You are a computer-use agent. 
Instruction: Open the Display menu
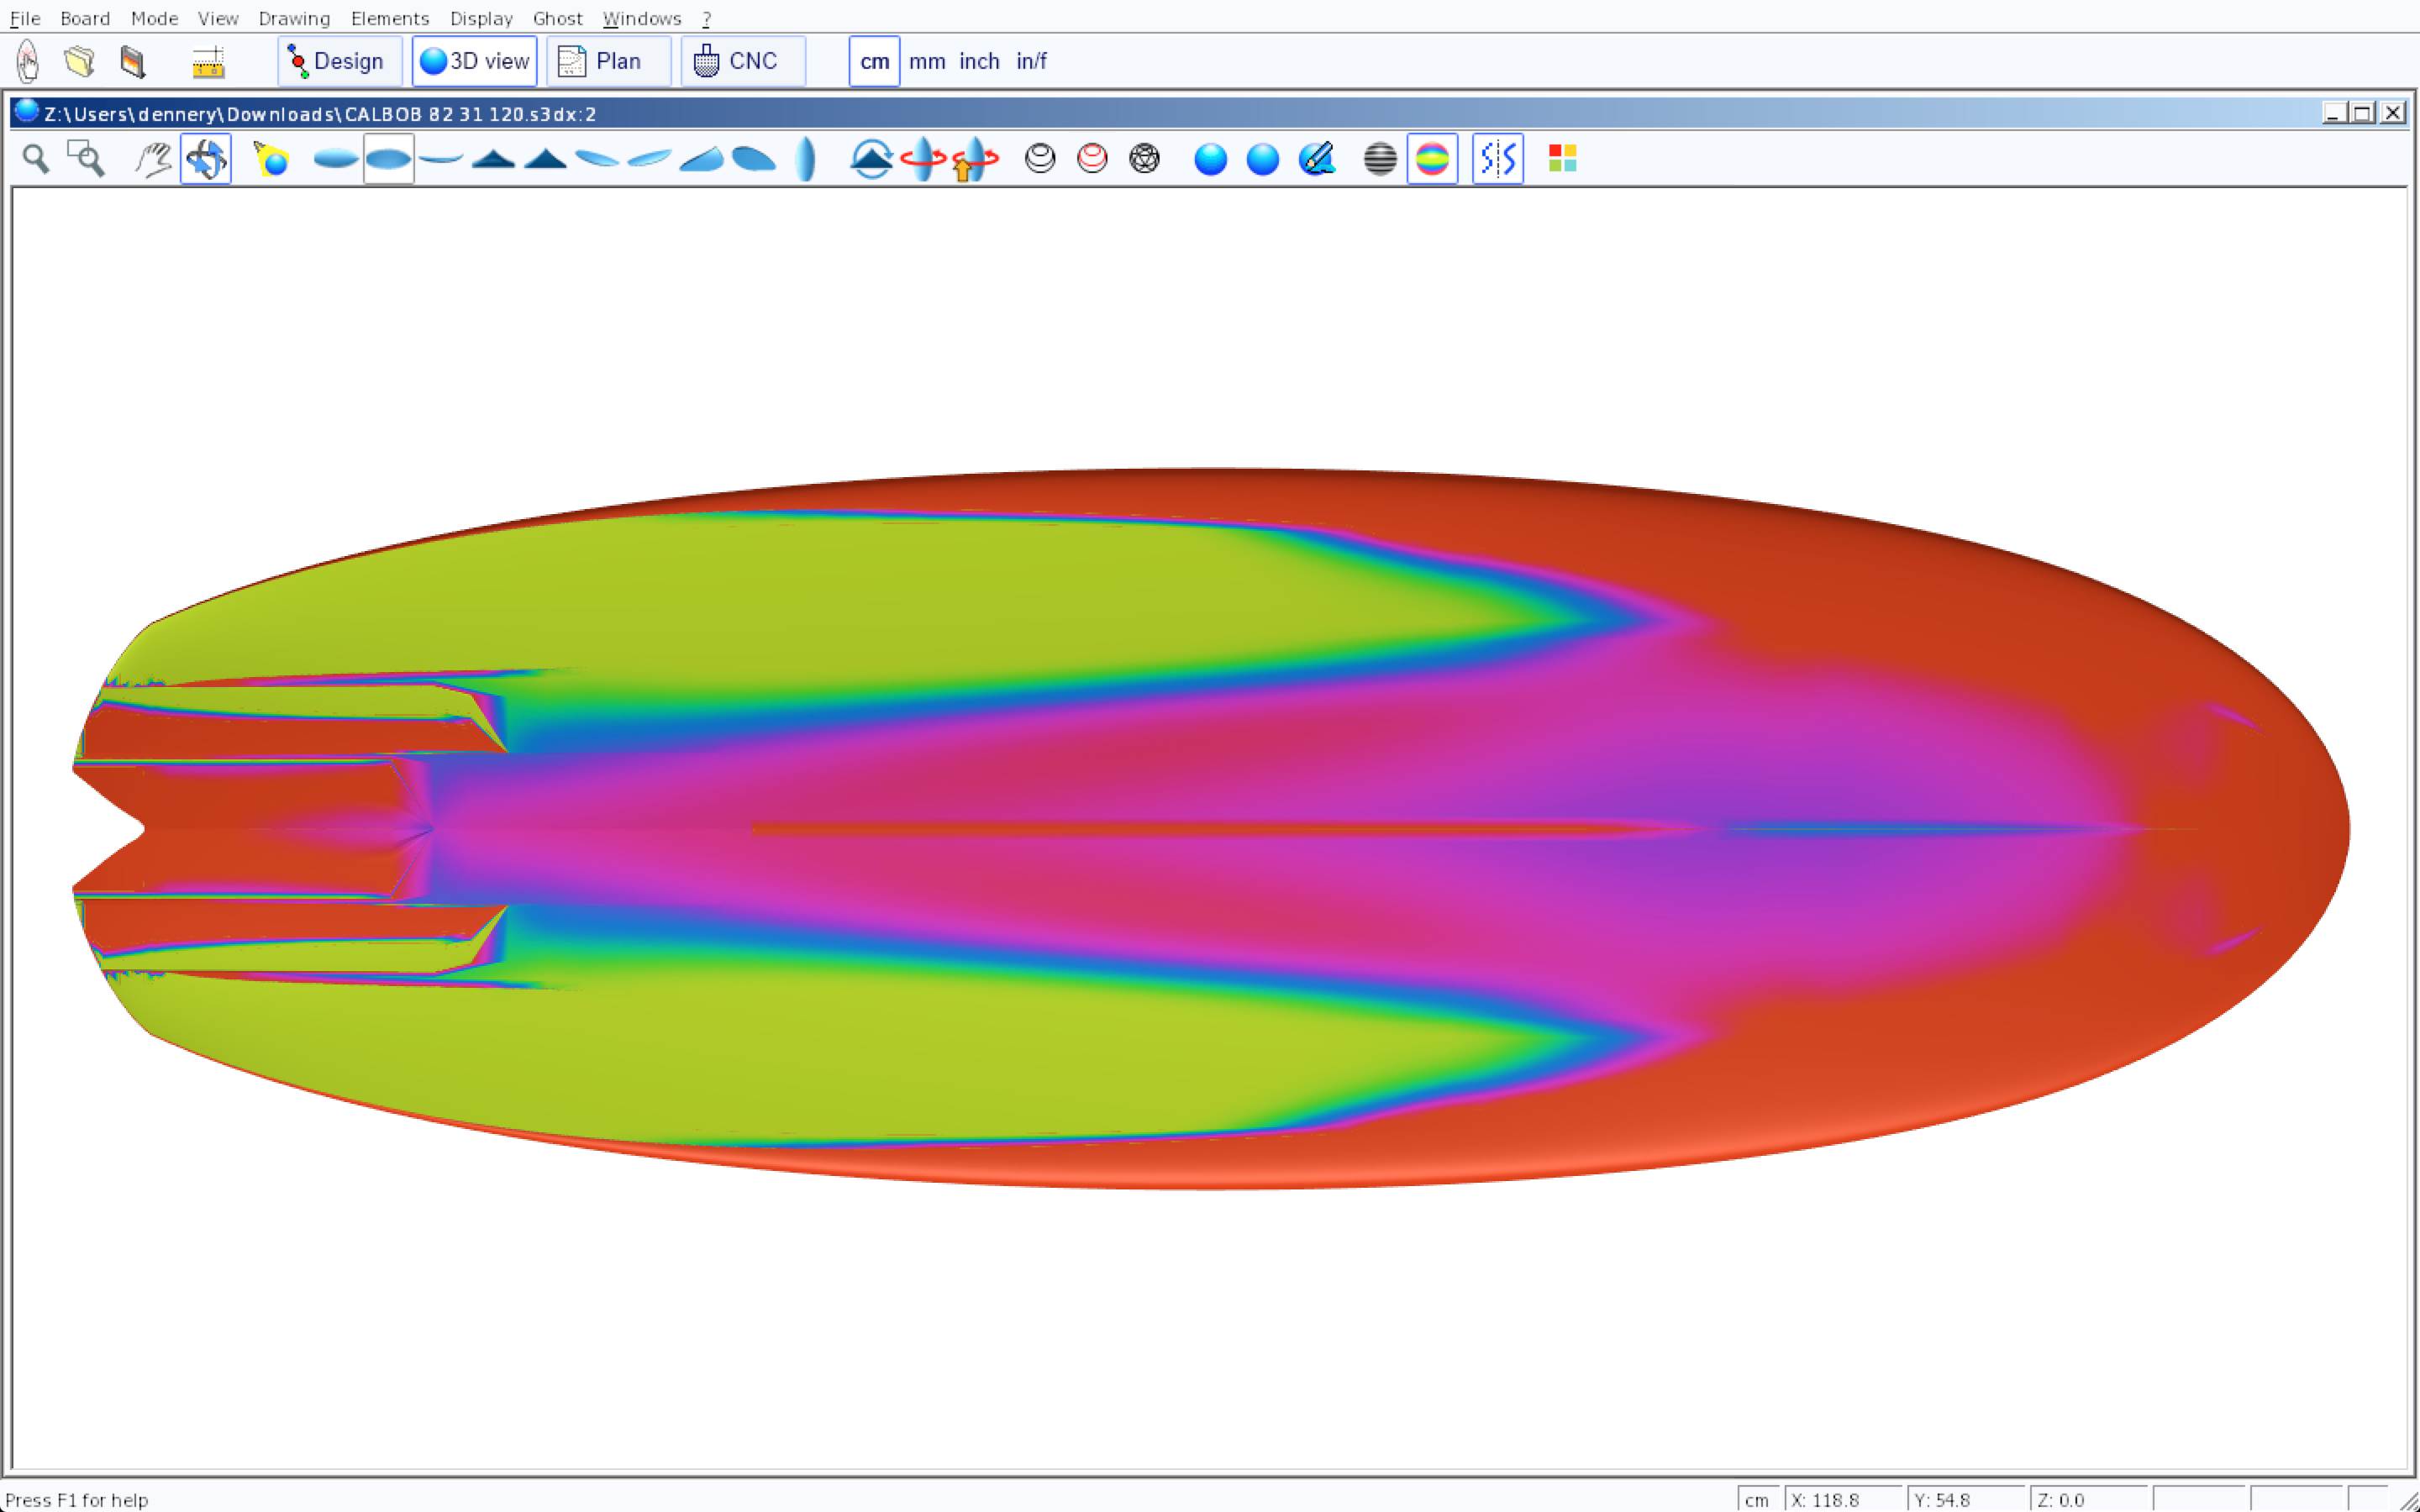[481, 19]
